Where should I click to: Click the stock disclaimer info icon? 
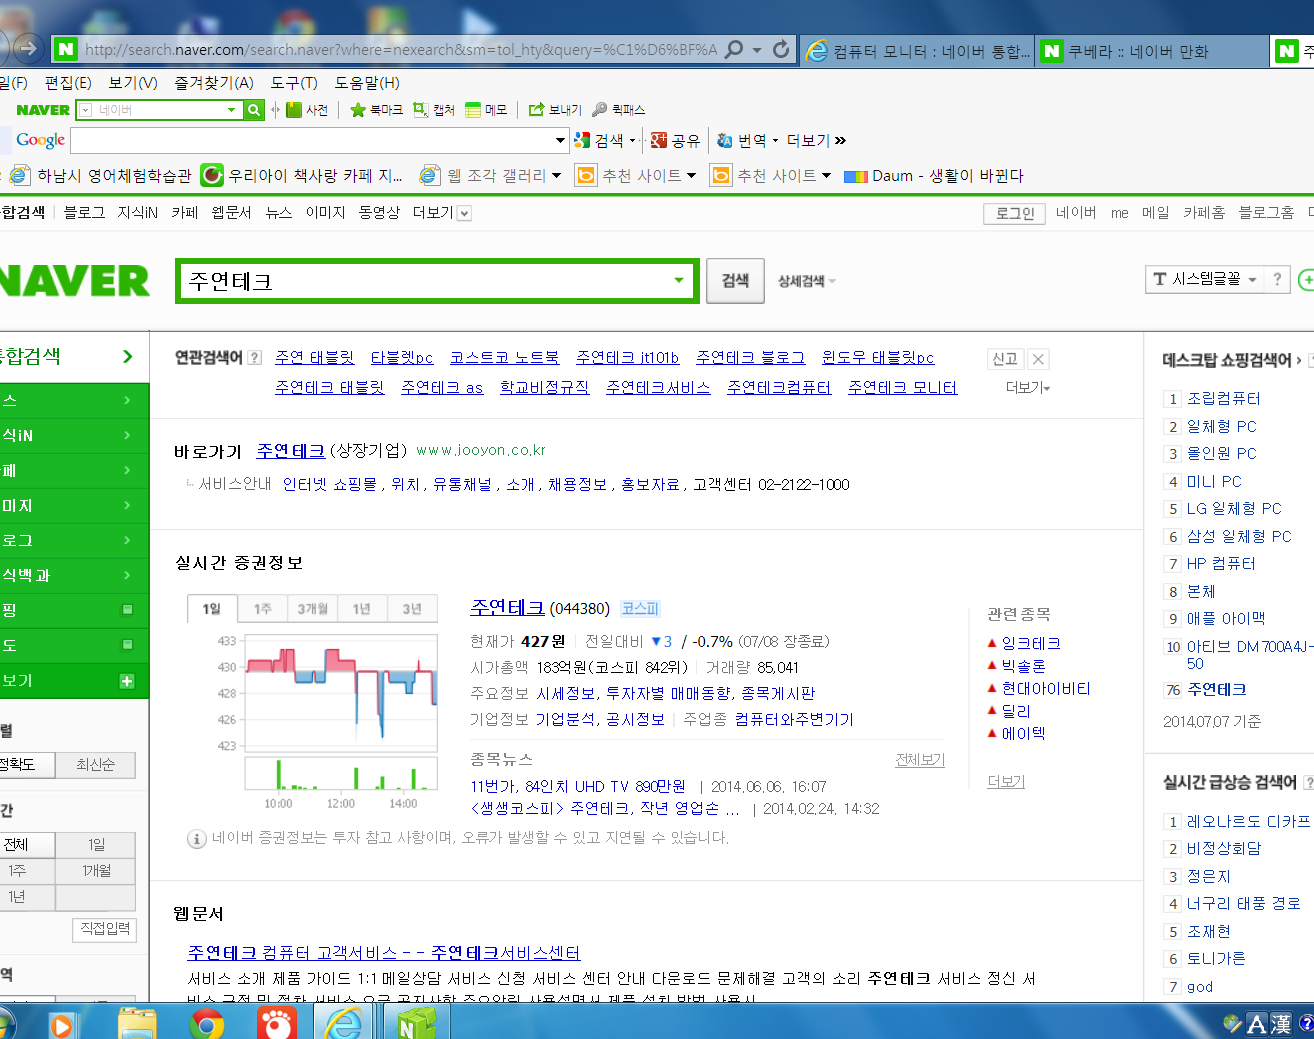tap(197, 839)
